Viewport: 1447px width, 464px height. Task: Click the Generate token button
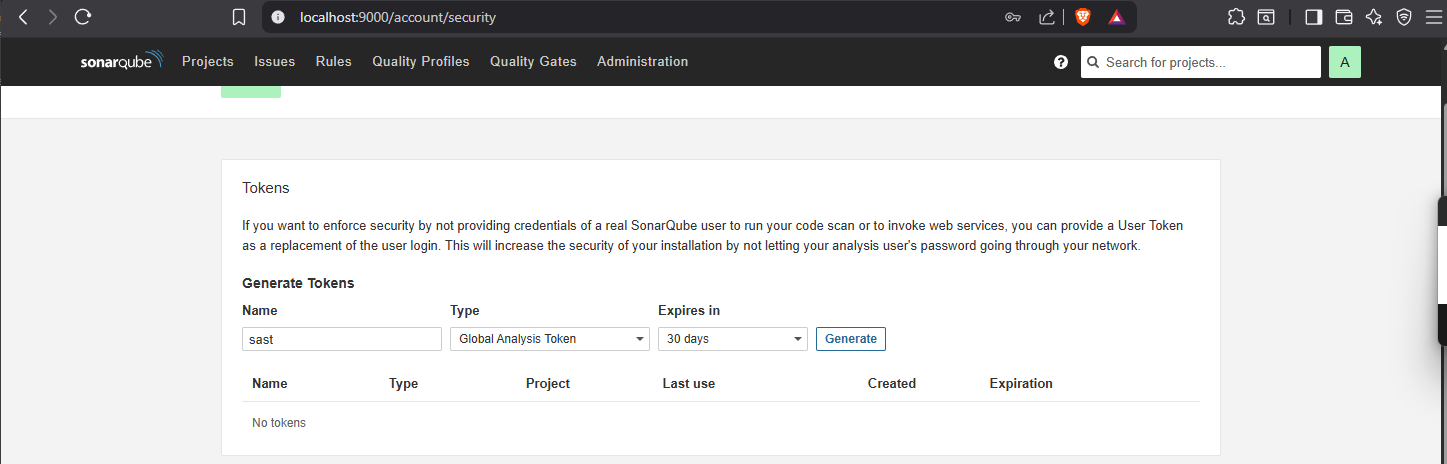pyautogui.click(x=850, y=339)
